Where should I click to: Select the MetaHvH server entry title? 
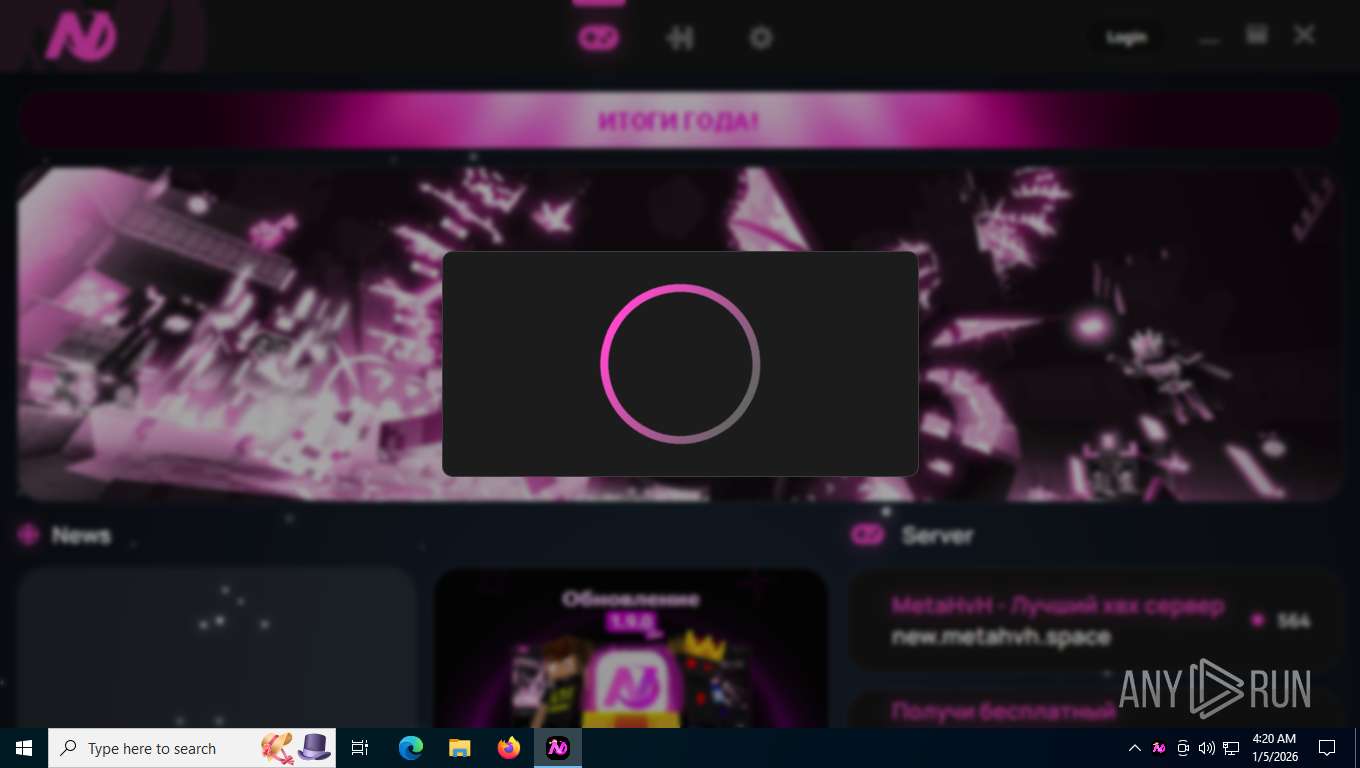tap(1057, 606)
